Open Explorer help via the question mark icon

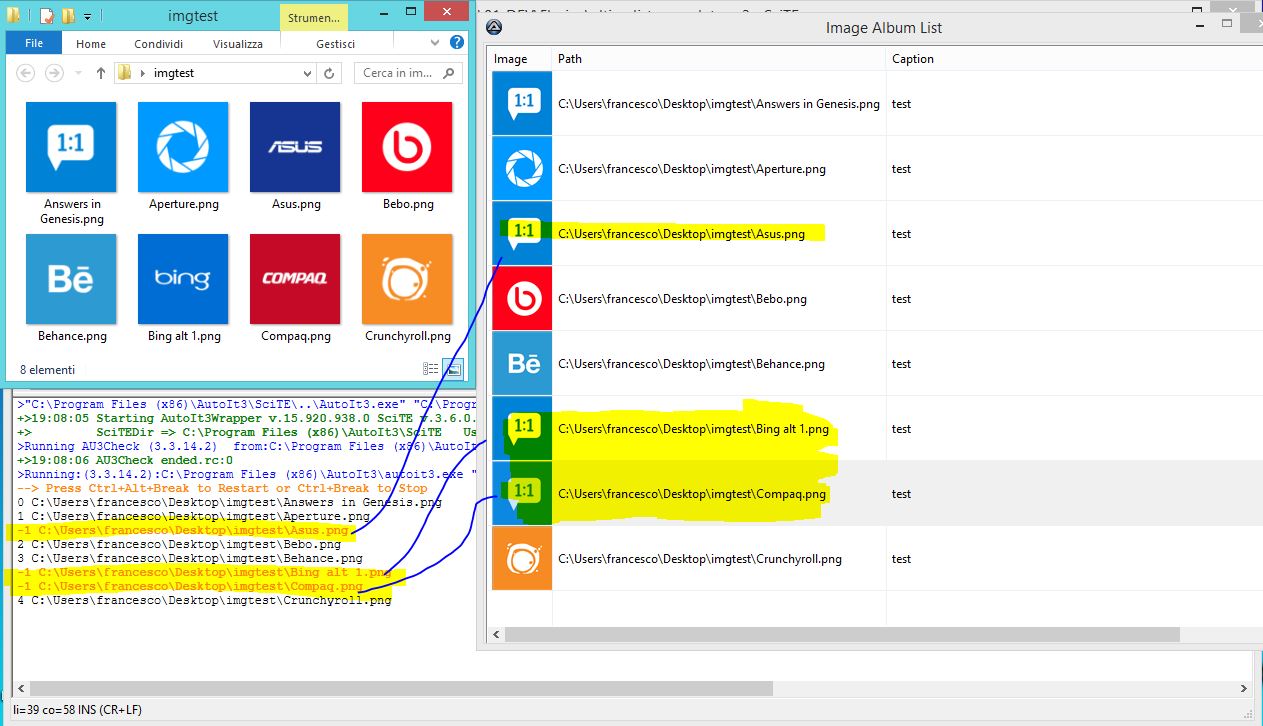point(457,42)
